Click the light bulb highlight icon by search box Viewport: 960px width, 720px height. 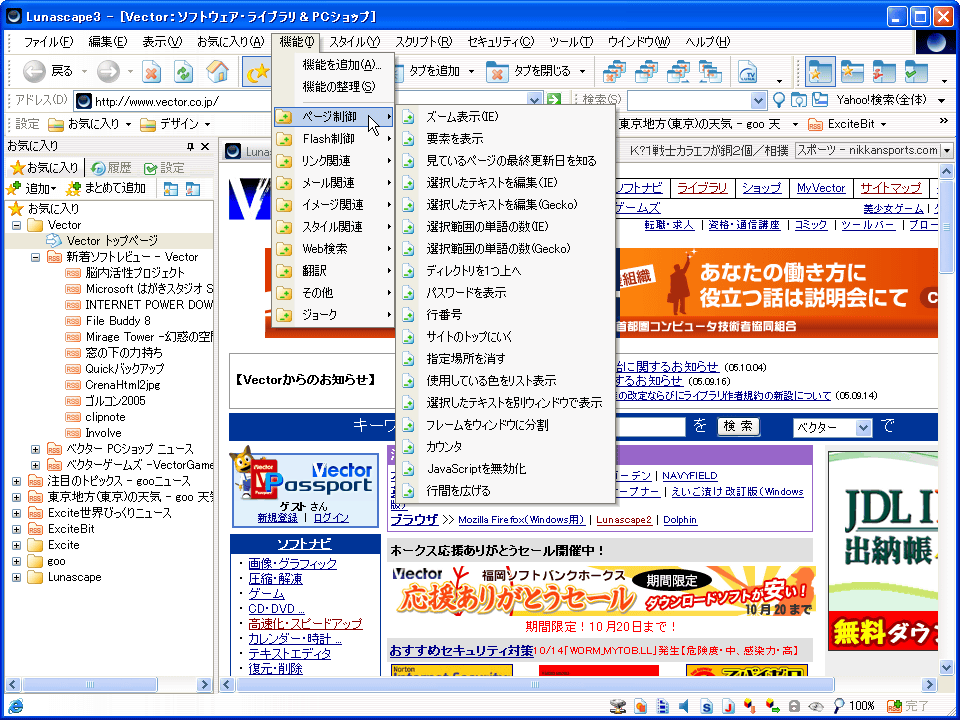click(x=779, y=100)
